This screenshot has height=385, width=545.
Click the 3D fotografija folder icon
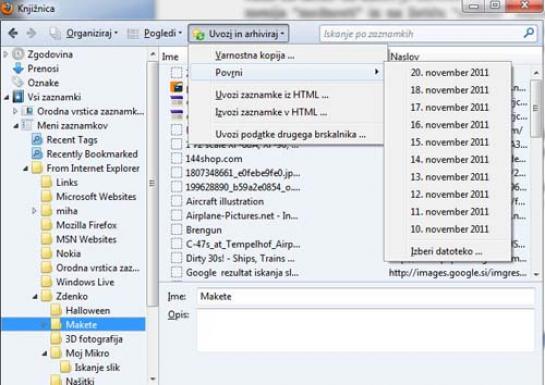click(x=56, y=339)
